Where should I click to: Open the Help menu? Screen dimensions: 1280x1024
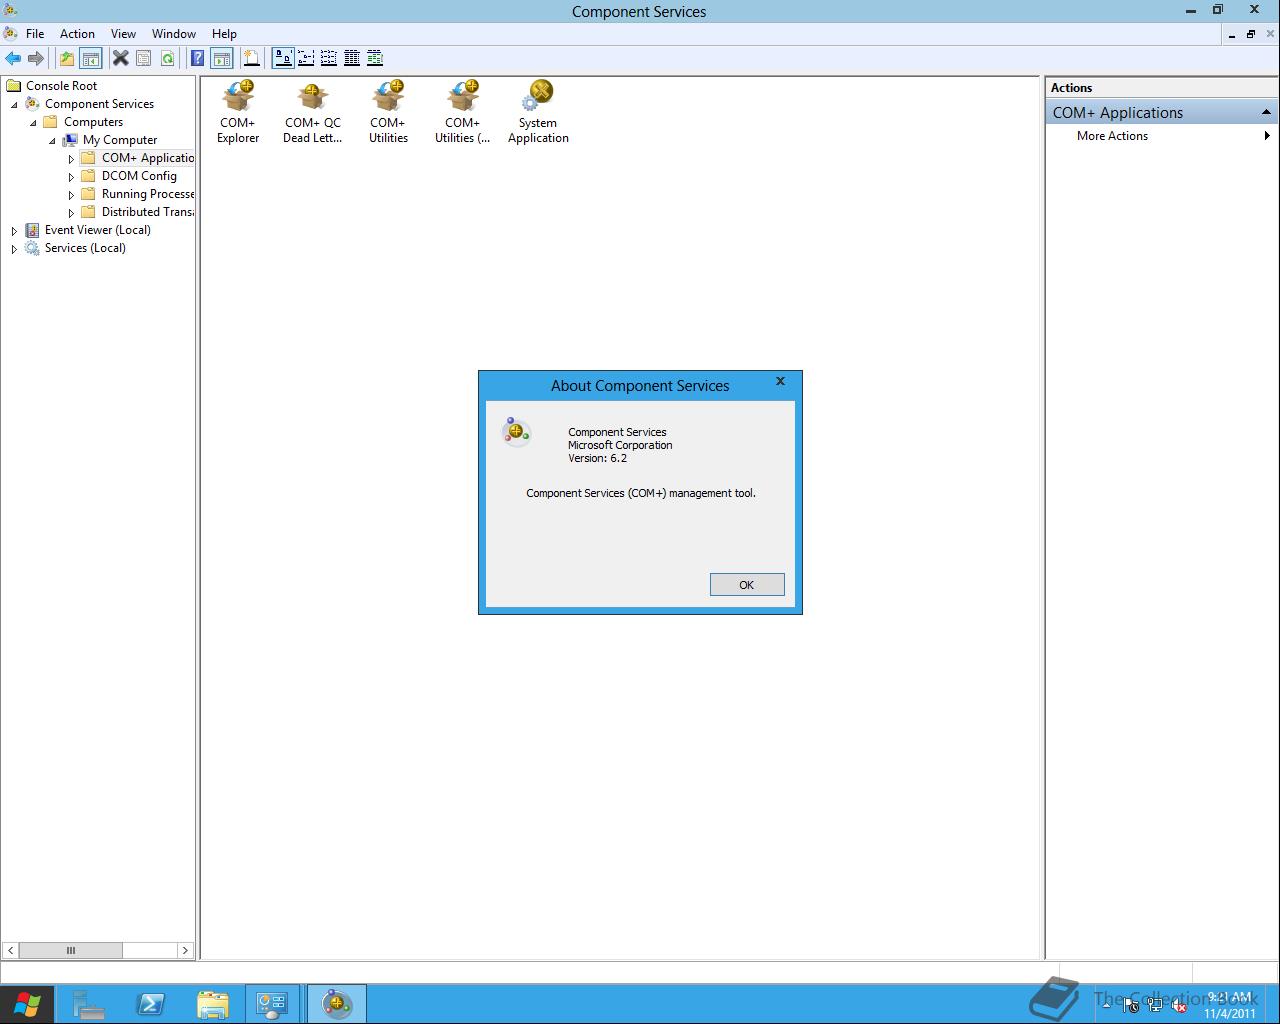point(224,33)
